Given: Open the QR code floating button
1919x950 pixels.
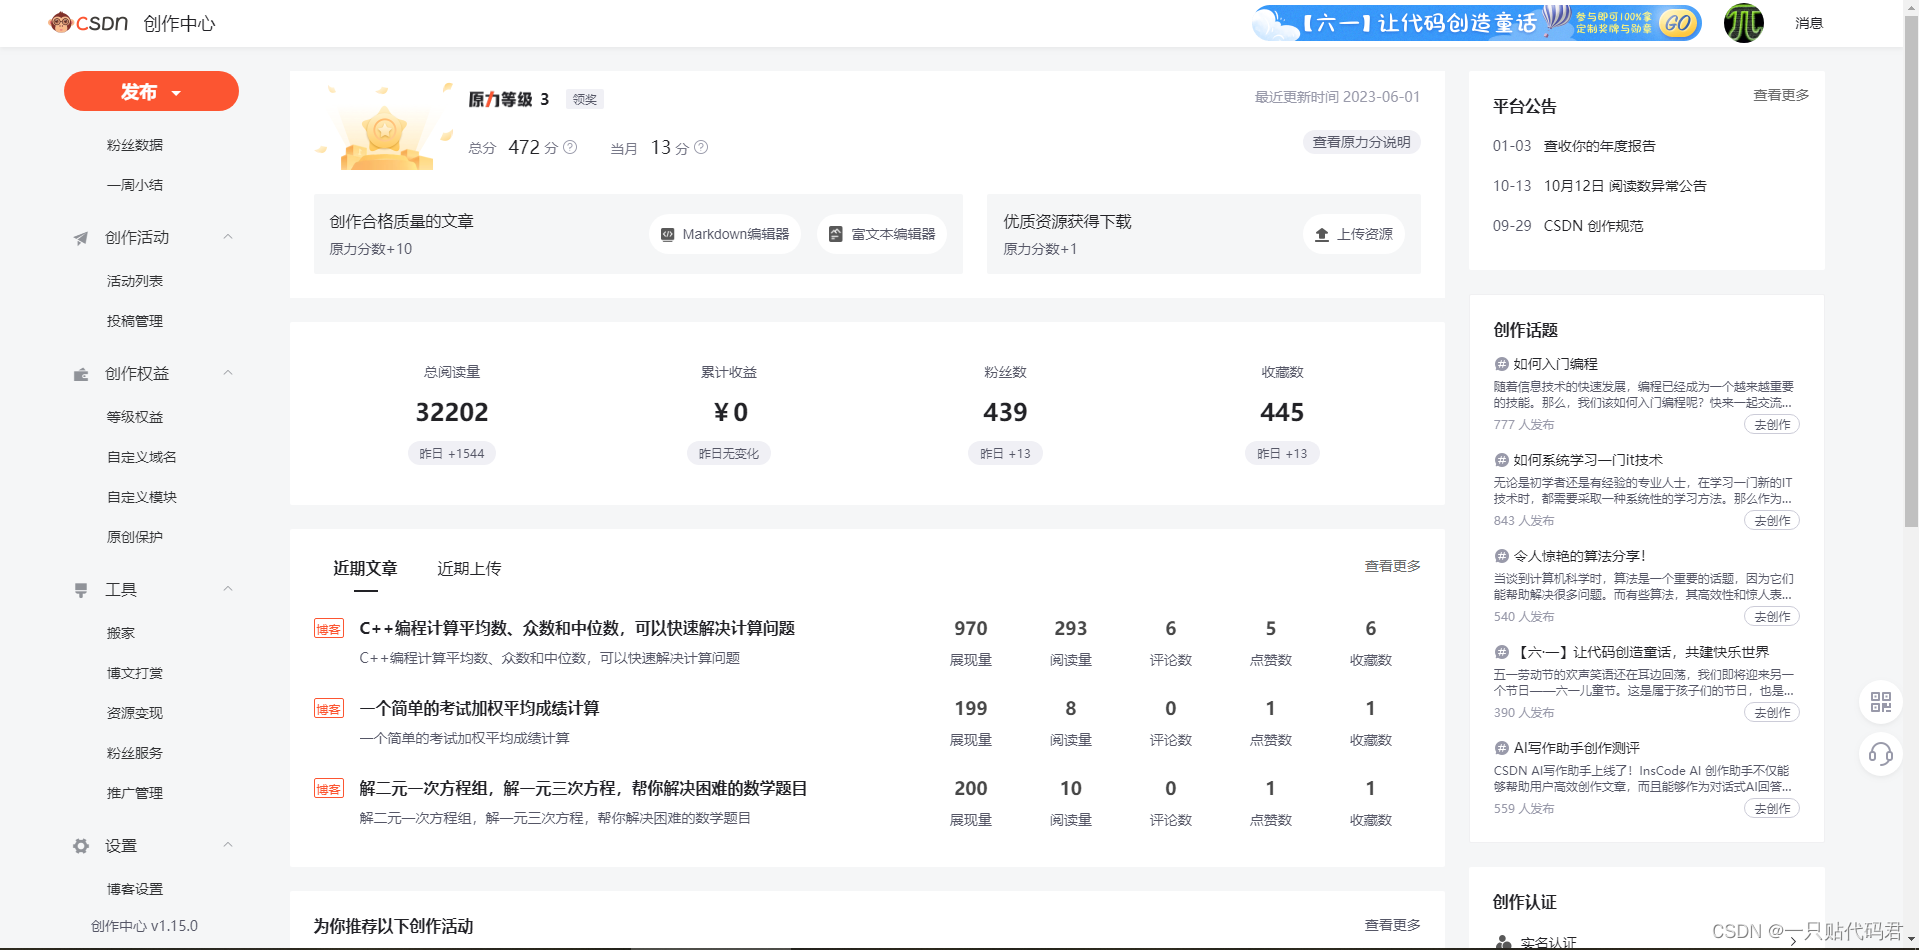Looking at the screenshot, I should (x=1880, y=702).
